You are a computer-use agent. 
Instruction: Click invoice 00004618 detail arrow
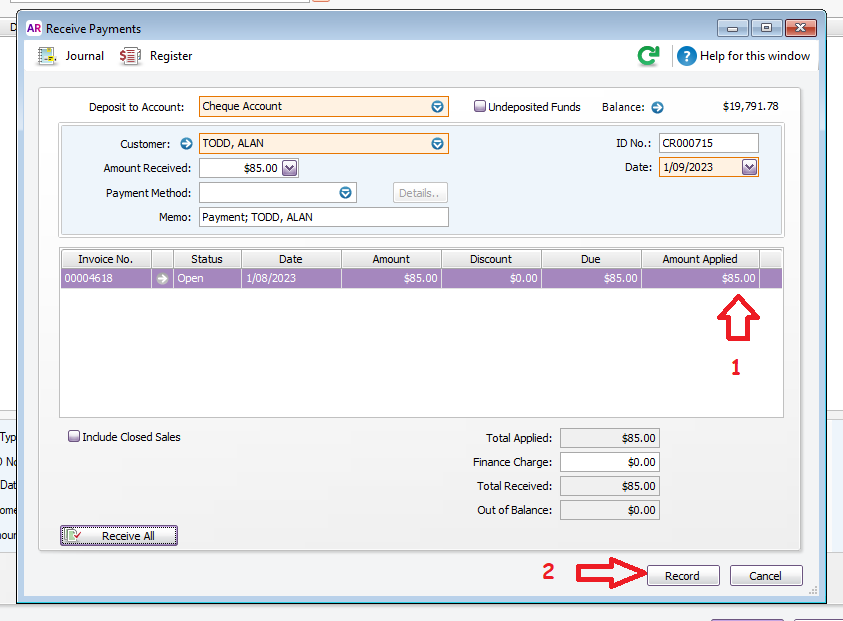(x=162, y=279)
